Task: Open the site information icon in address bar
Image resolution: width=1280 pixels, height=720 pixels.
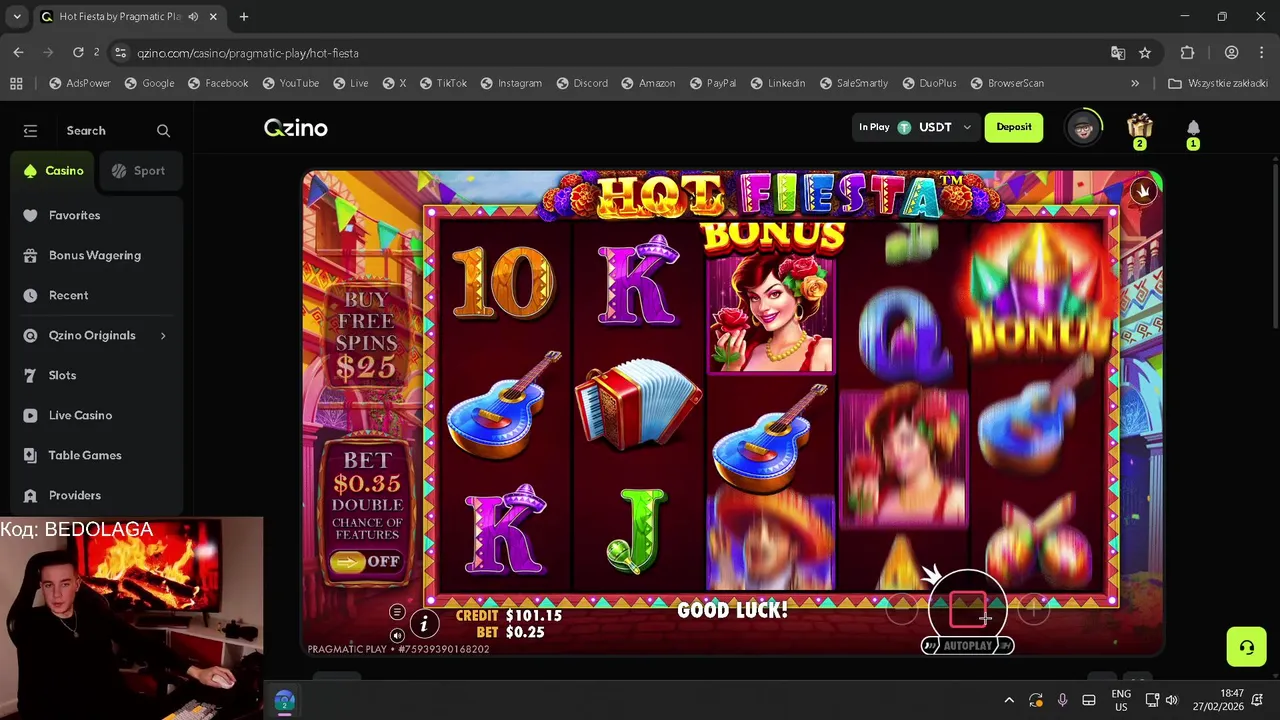Action: point(121,53)
